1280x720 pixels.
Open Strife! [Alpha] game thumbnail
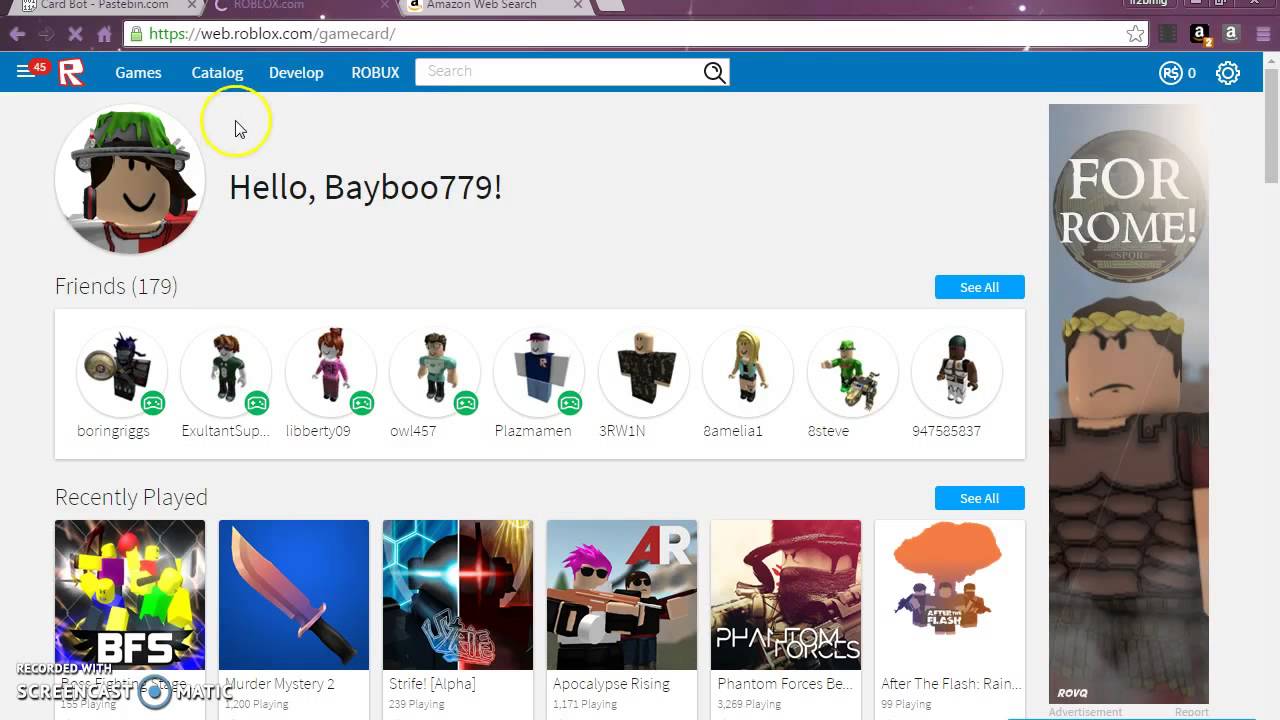click(458, 595)
